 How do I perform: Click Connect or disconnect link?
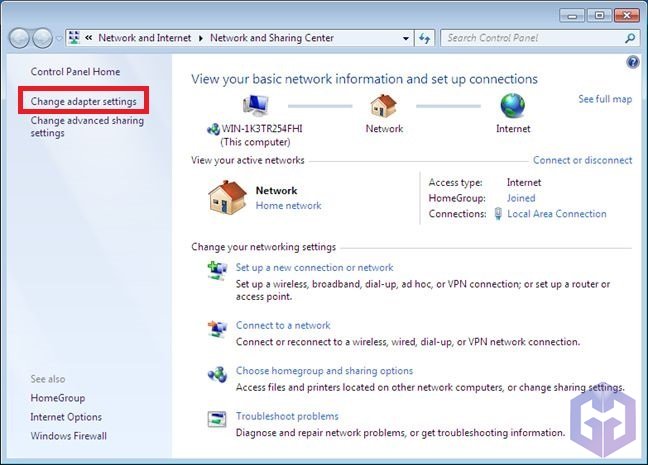tap(582, 160)
